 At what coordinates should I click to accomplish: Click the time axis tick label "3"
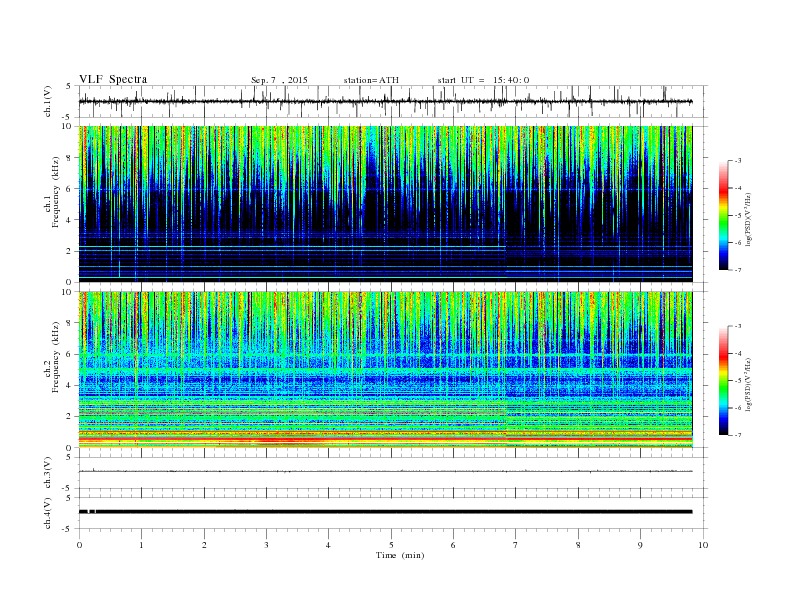[x=266, y=545]
